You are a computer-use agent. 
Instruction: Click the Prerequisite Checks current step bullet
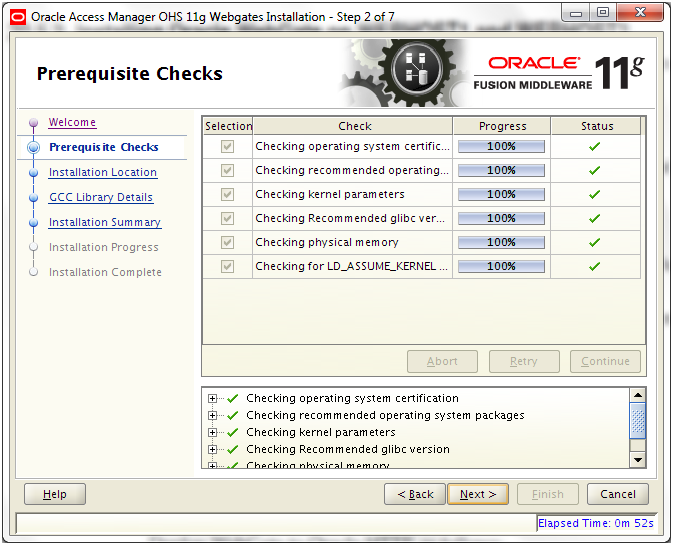click(x=33, y=148)
